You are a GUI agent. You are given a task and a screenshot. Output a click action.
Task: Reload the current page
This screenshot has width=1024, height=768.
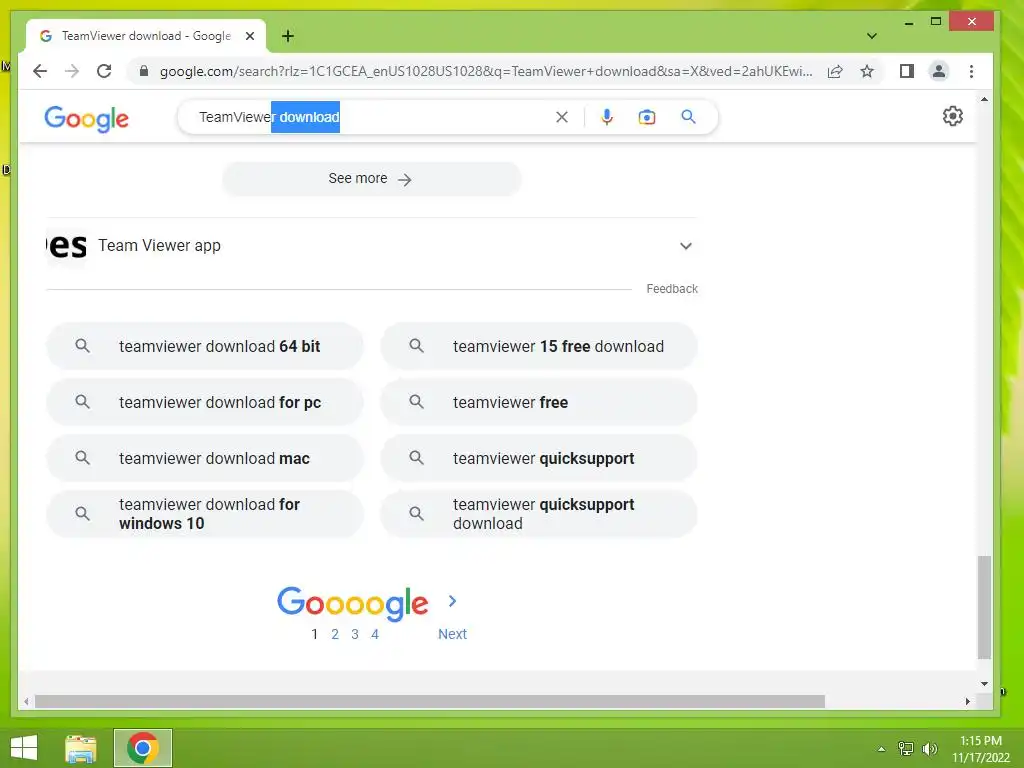104,71
